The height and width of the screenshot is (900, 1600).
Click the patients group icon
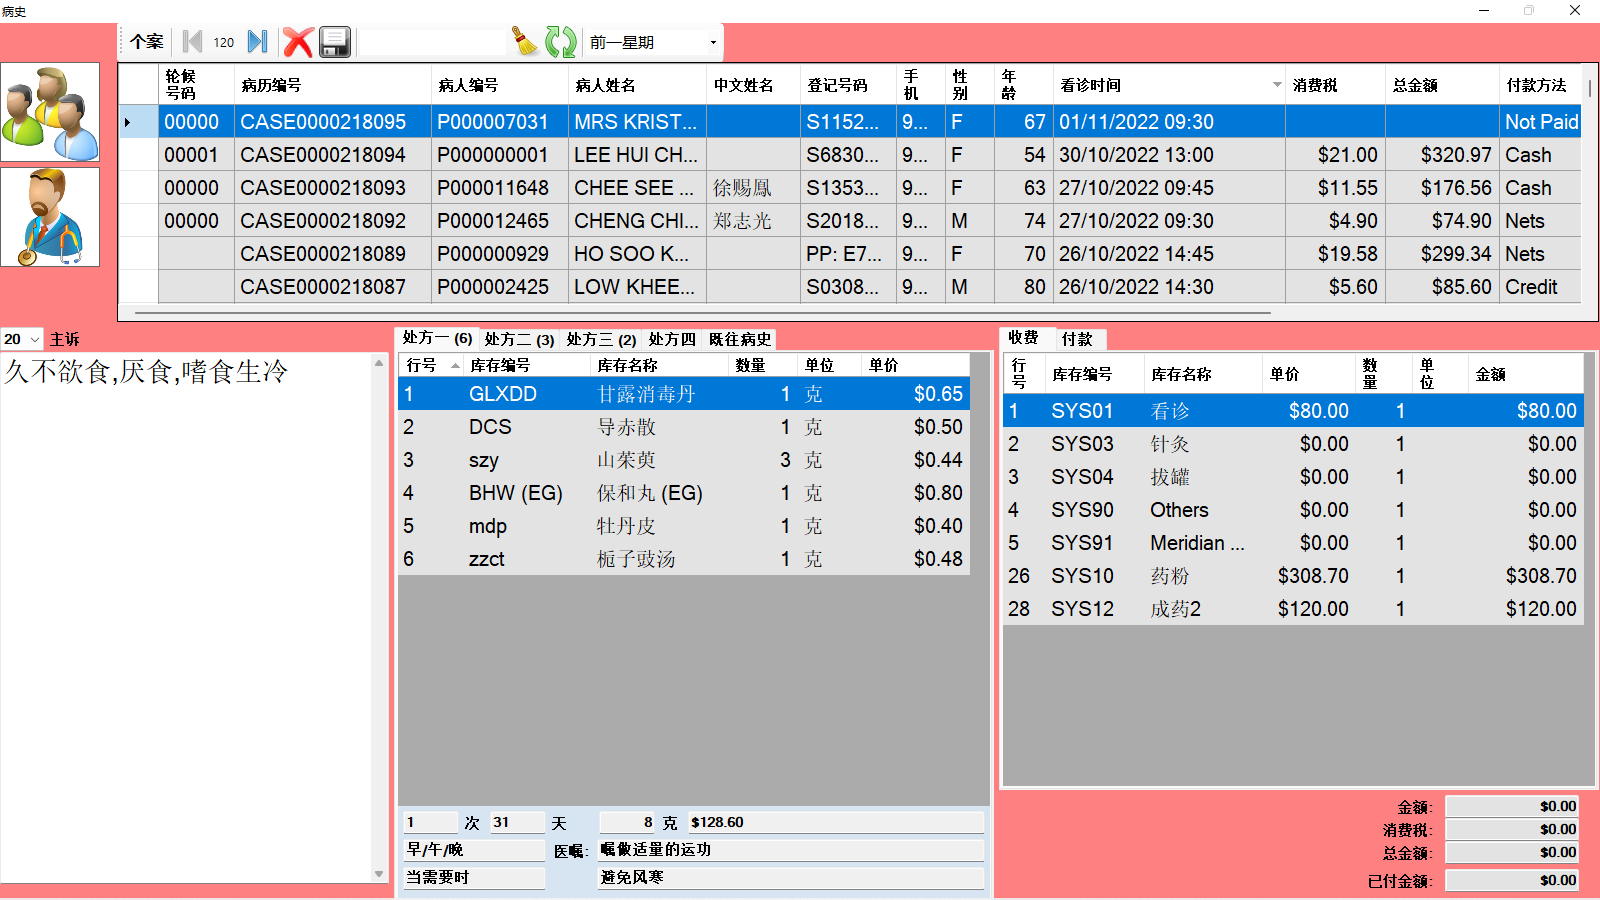point(50,112)
